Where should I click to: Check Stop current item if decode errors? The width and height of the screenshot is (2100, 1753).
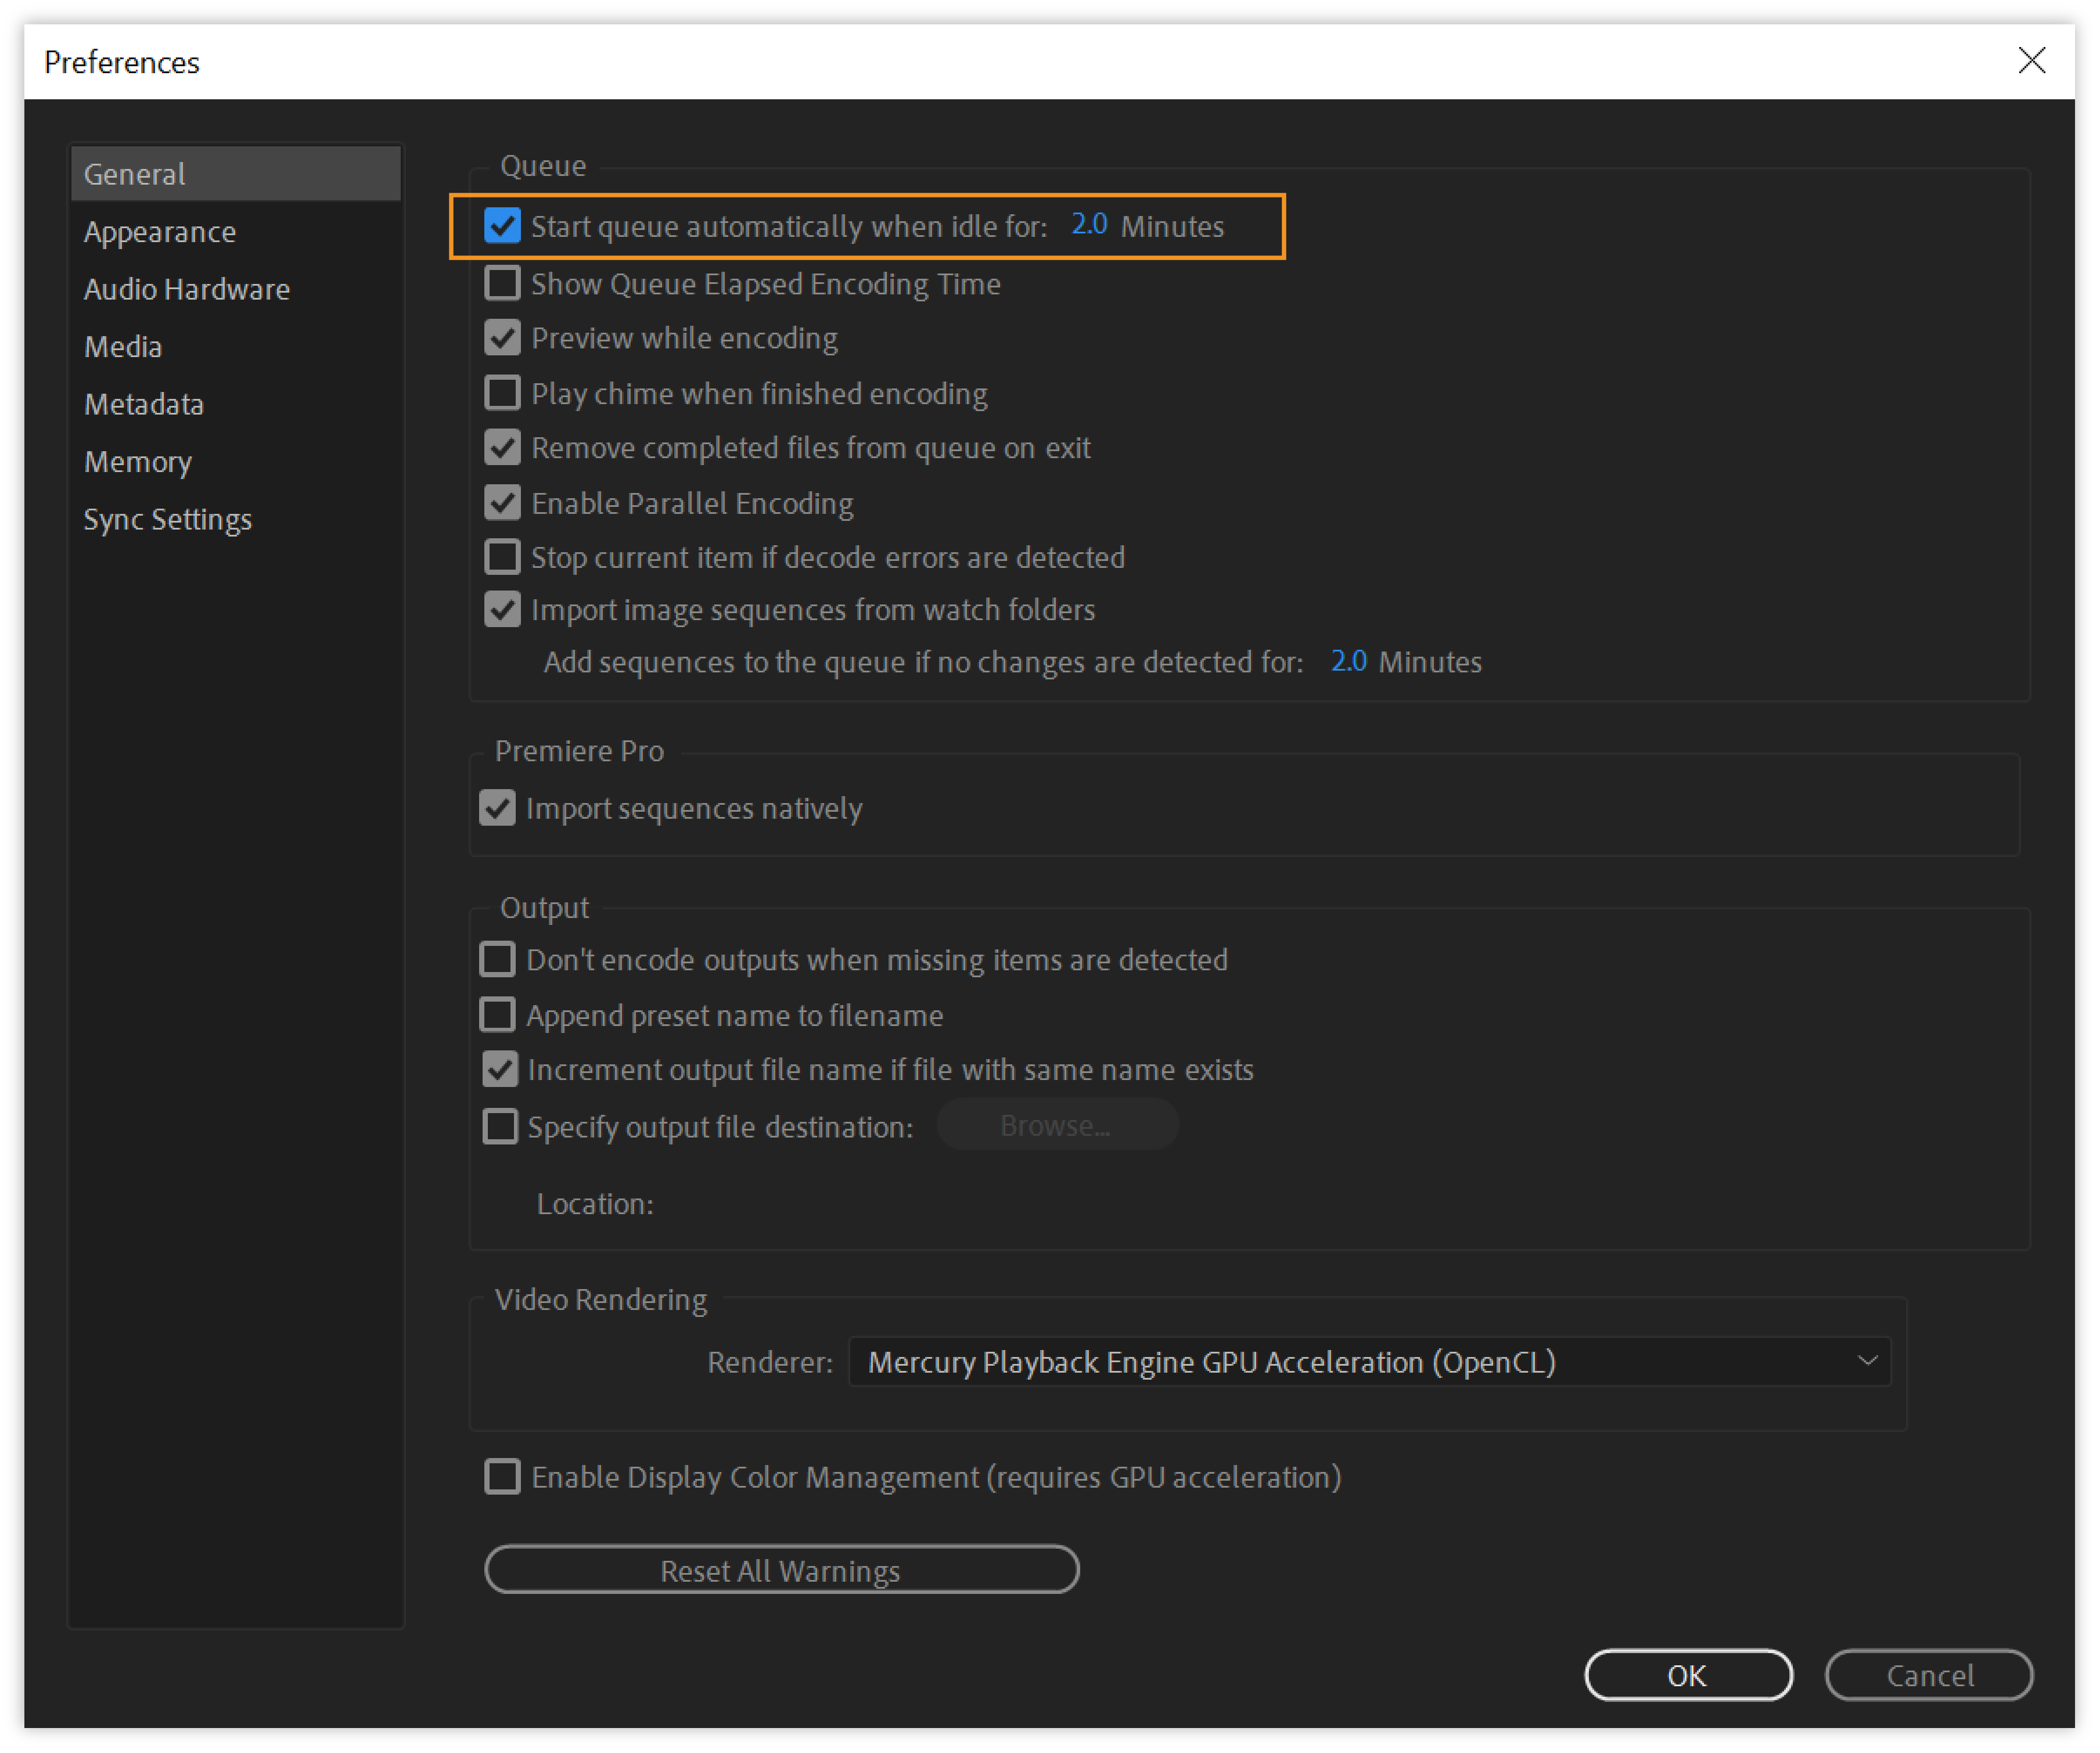point(502,557)
